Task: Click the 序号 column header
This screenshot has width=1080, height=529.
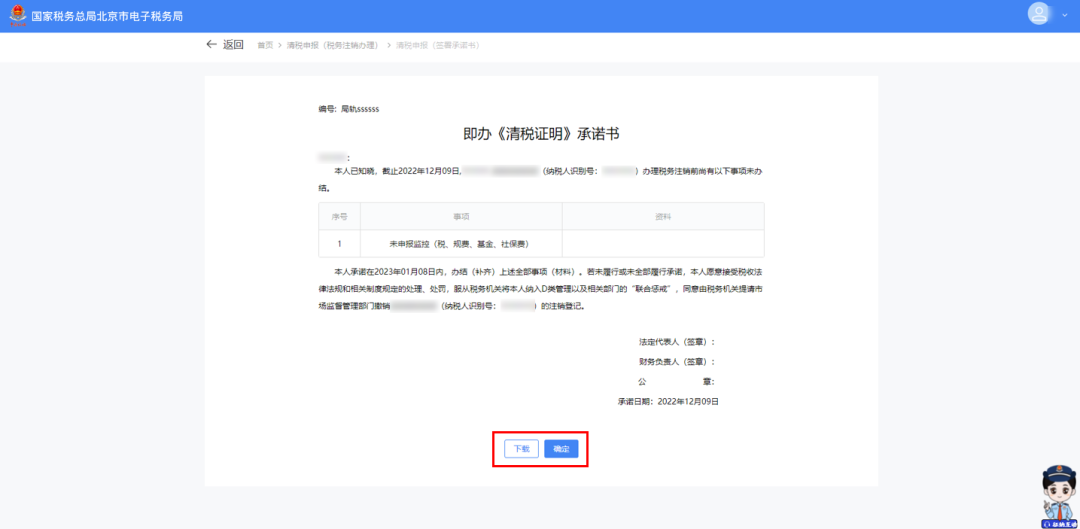Action: click(x=339, y=216)
